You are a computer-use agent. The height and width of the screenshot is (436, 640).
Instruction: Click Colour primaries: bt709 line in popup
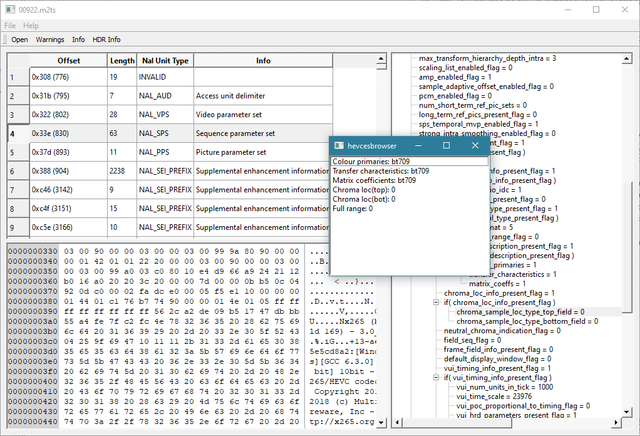coord(409,161)
